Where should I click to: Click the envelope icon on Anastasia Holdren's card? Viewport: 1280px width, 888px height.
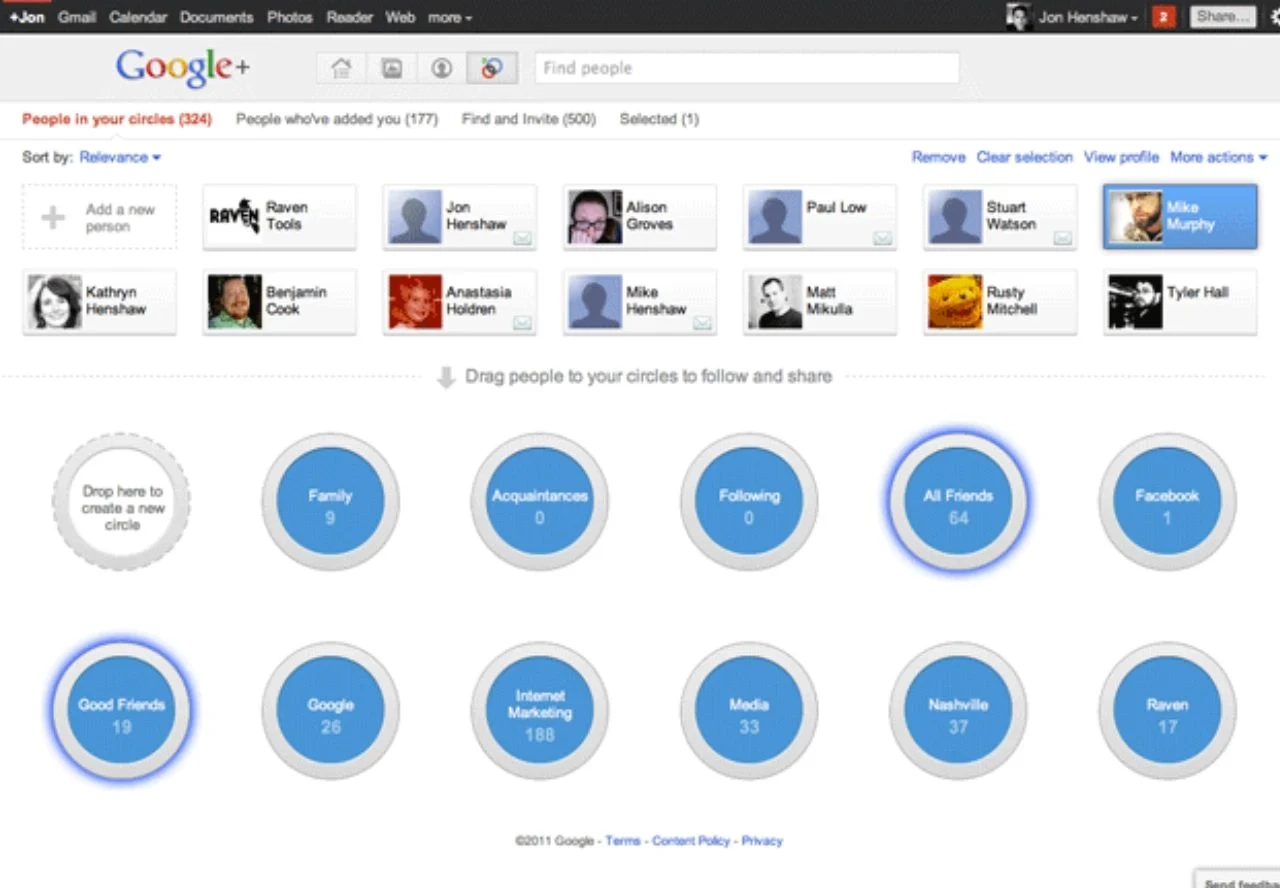(522, 323)
